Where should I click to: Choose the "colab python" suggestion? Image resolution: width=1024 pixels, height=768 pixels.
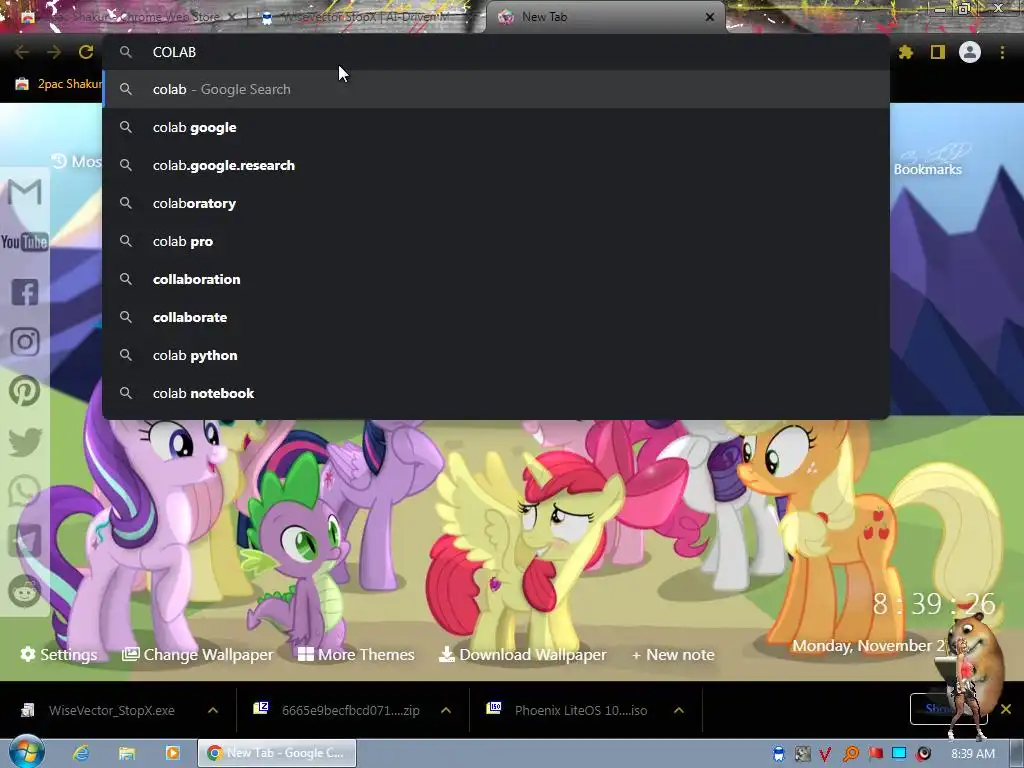[x=496, y=355]
